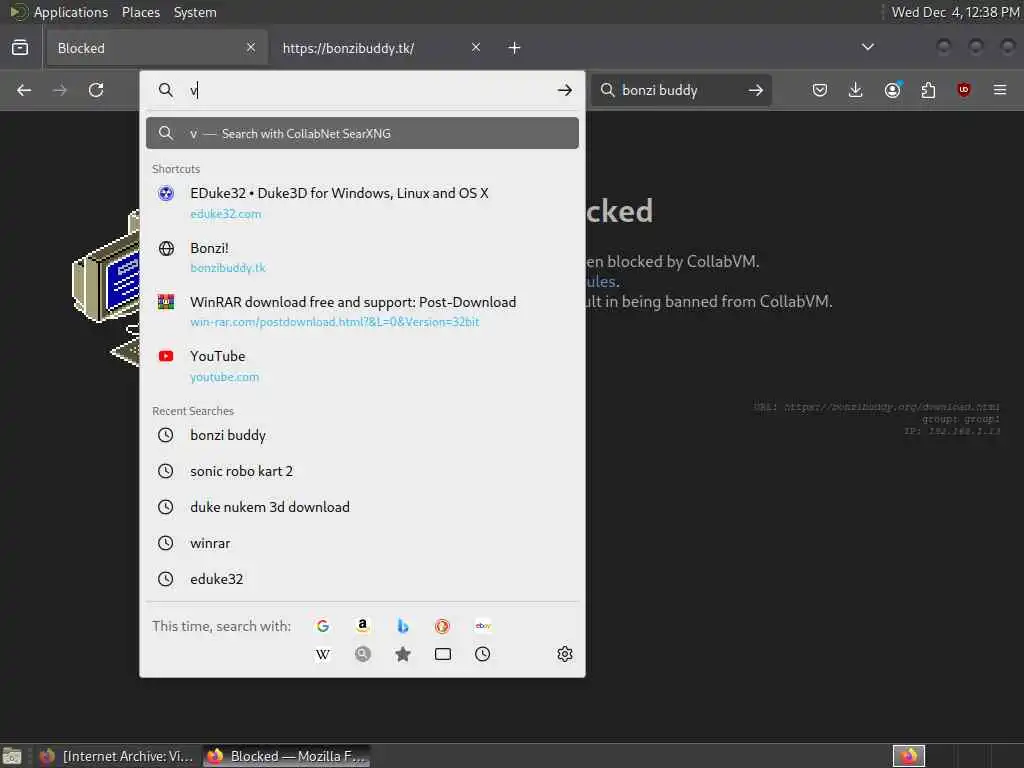Search in History clock icon
The image size is (1024, 768).
[x=483, y=654]
